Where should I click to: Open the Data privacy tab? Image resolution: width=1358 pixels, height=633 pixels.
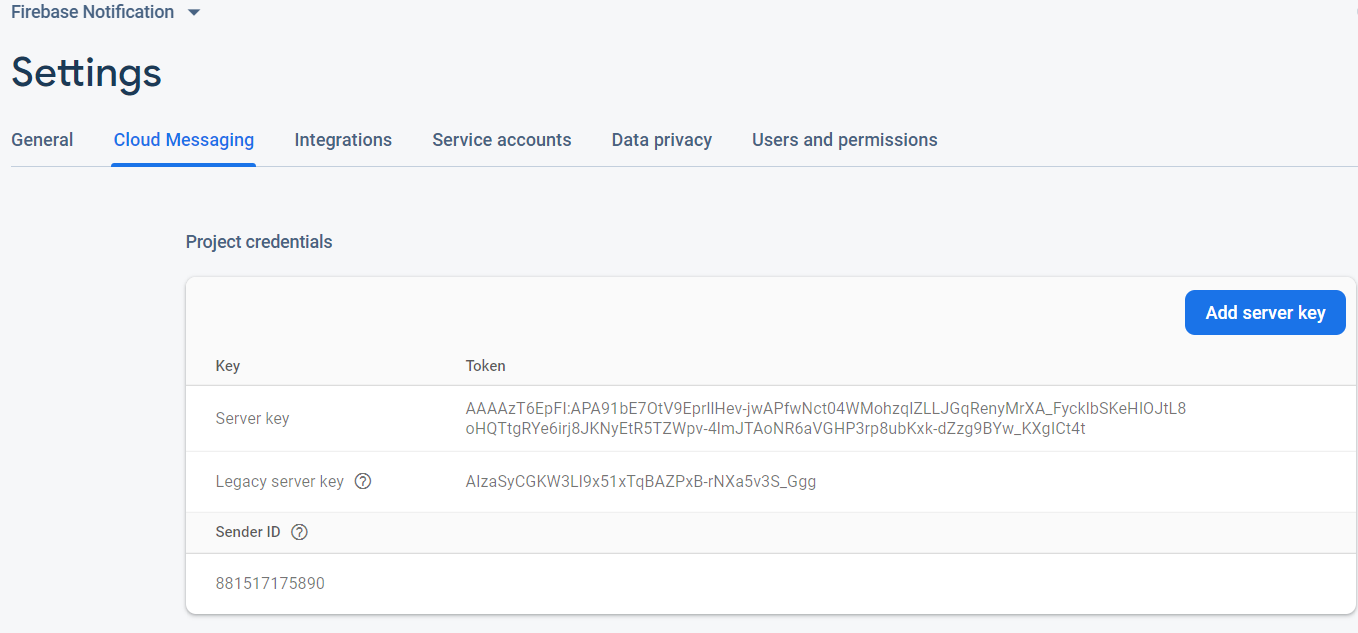point(661,140)
